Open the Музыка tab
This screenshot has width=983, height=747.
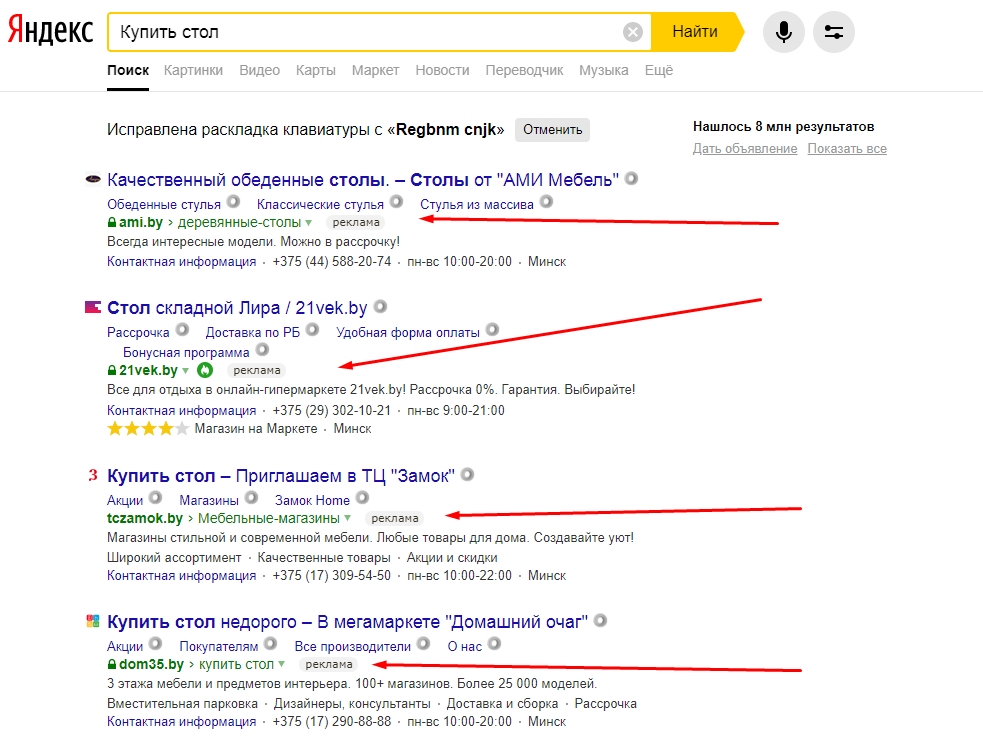click(604, 70)
